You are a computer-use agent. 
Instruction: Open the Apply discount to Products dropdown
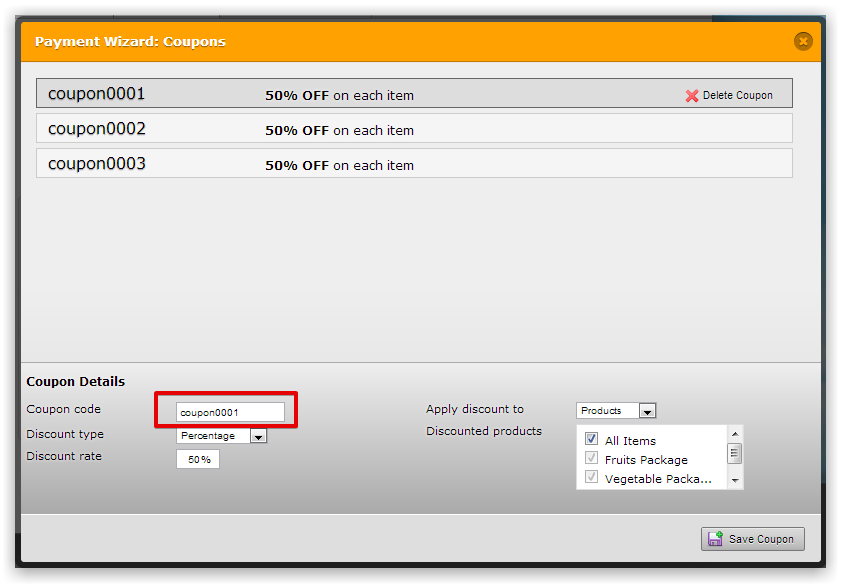tap(647, 411)
